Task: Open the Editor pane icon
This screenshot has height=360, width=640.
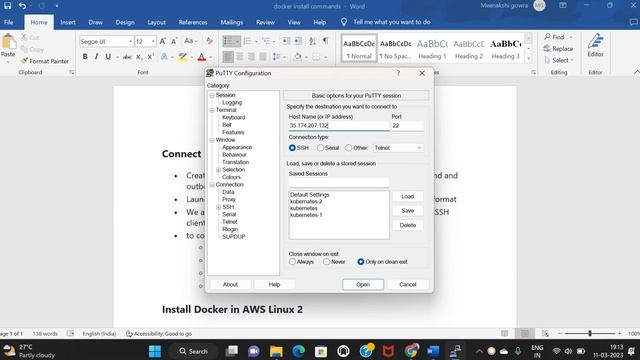Action: click(595, 45)
